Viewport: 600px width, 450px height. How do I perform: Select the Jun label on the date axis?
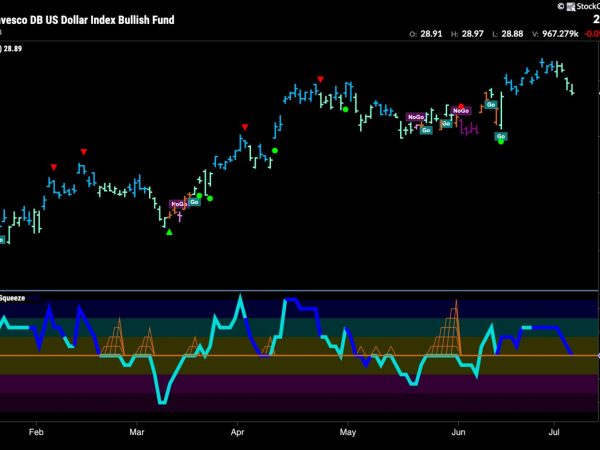(x=458, y=432)
